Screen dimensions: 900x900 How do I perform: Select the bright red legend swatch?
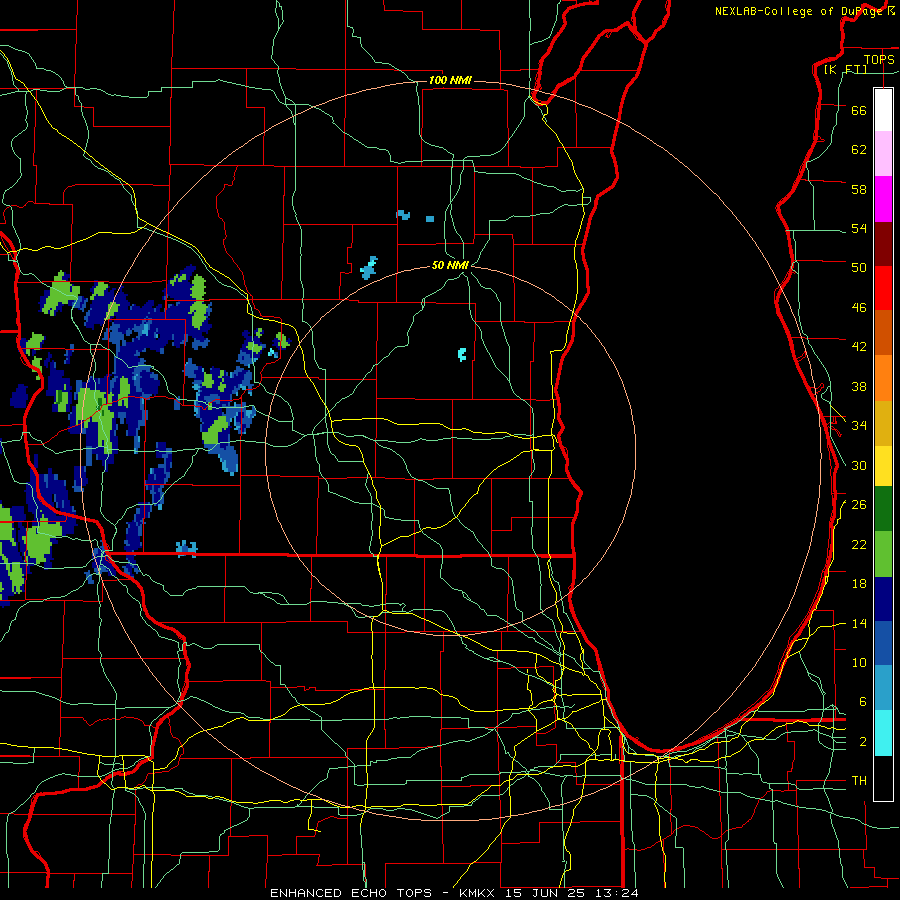pos(883,288)
